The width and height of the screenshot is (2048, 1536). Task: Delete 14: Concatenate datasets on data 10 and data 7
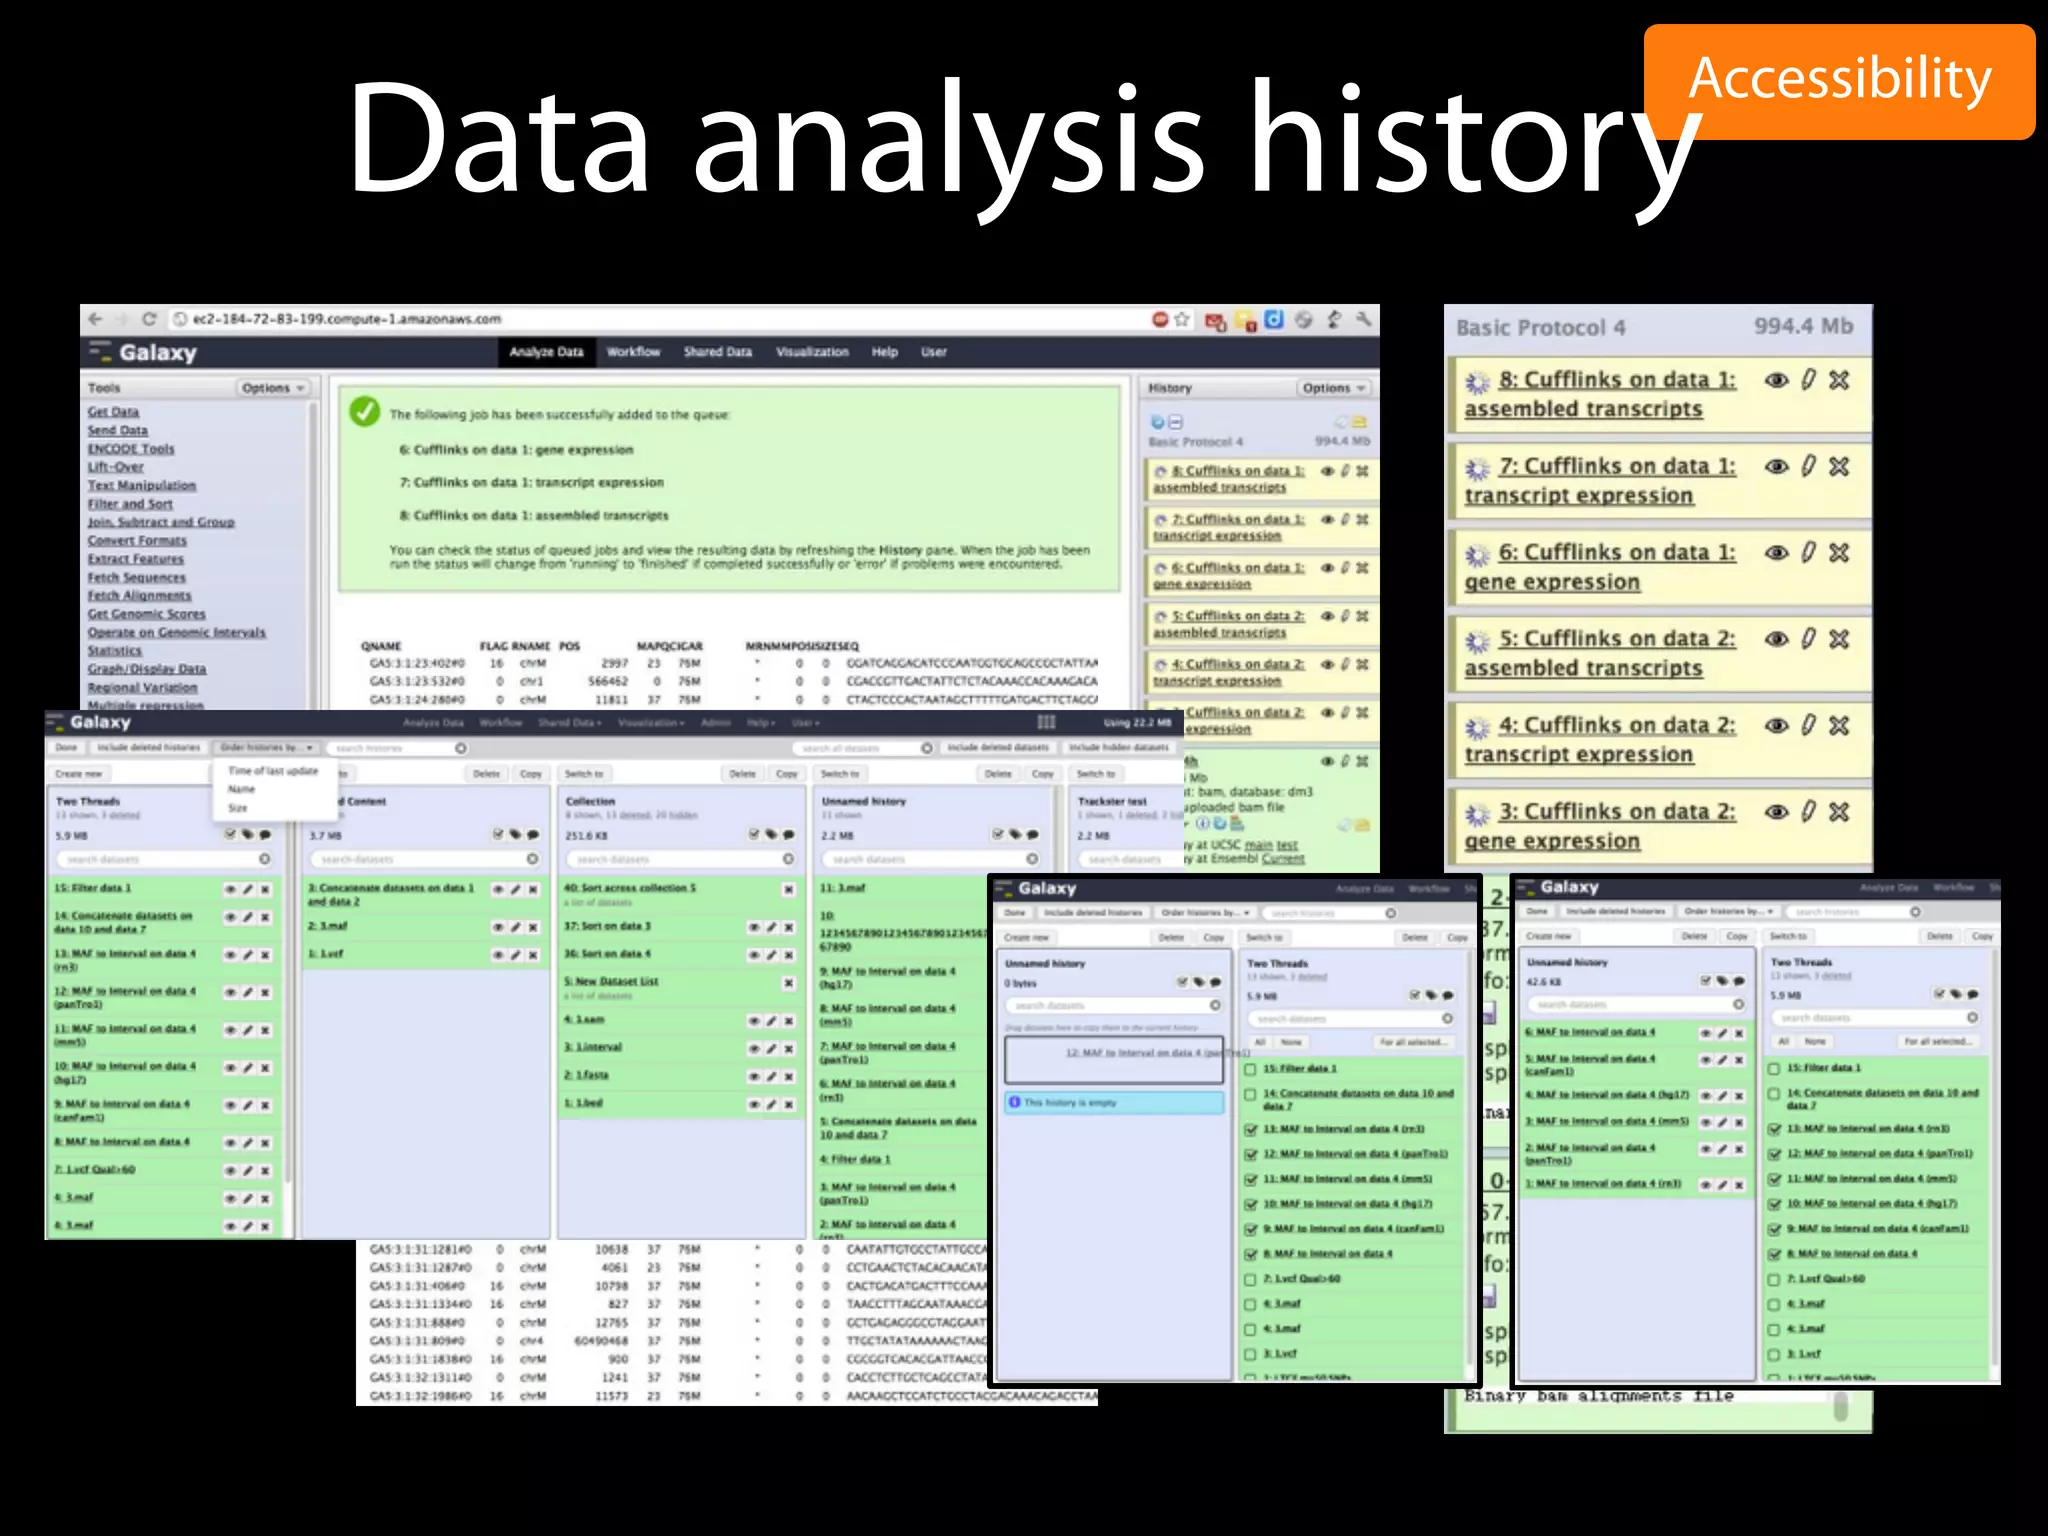[x=265, y=917]
